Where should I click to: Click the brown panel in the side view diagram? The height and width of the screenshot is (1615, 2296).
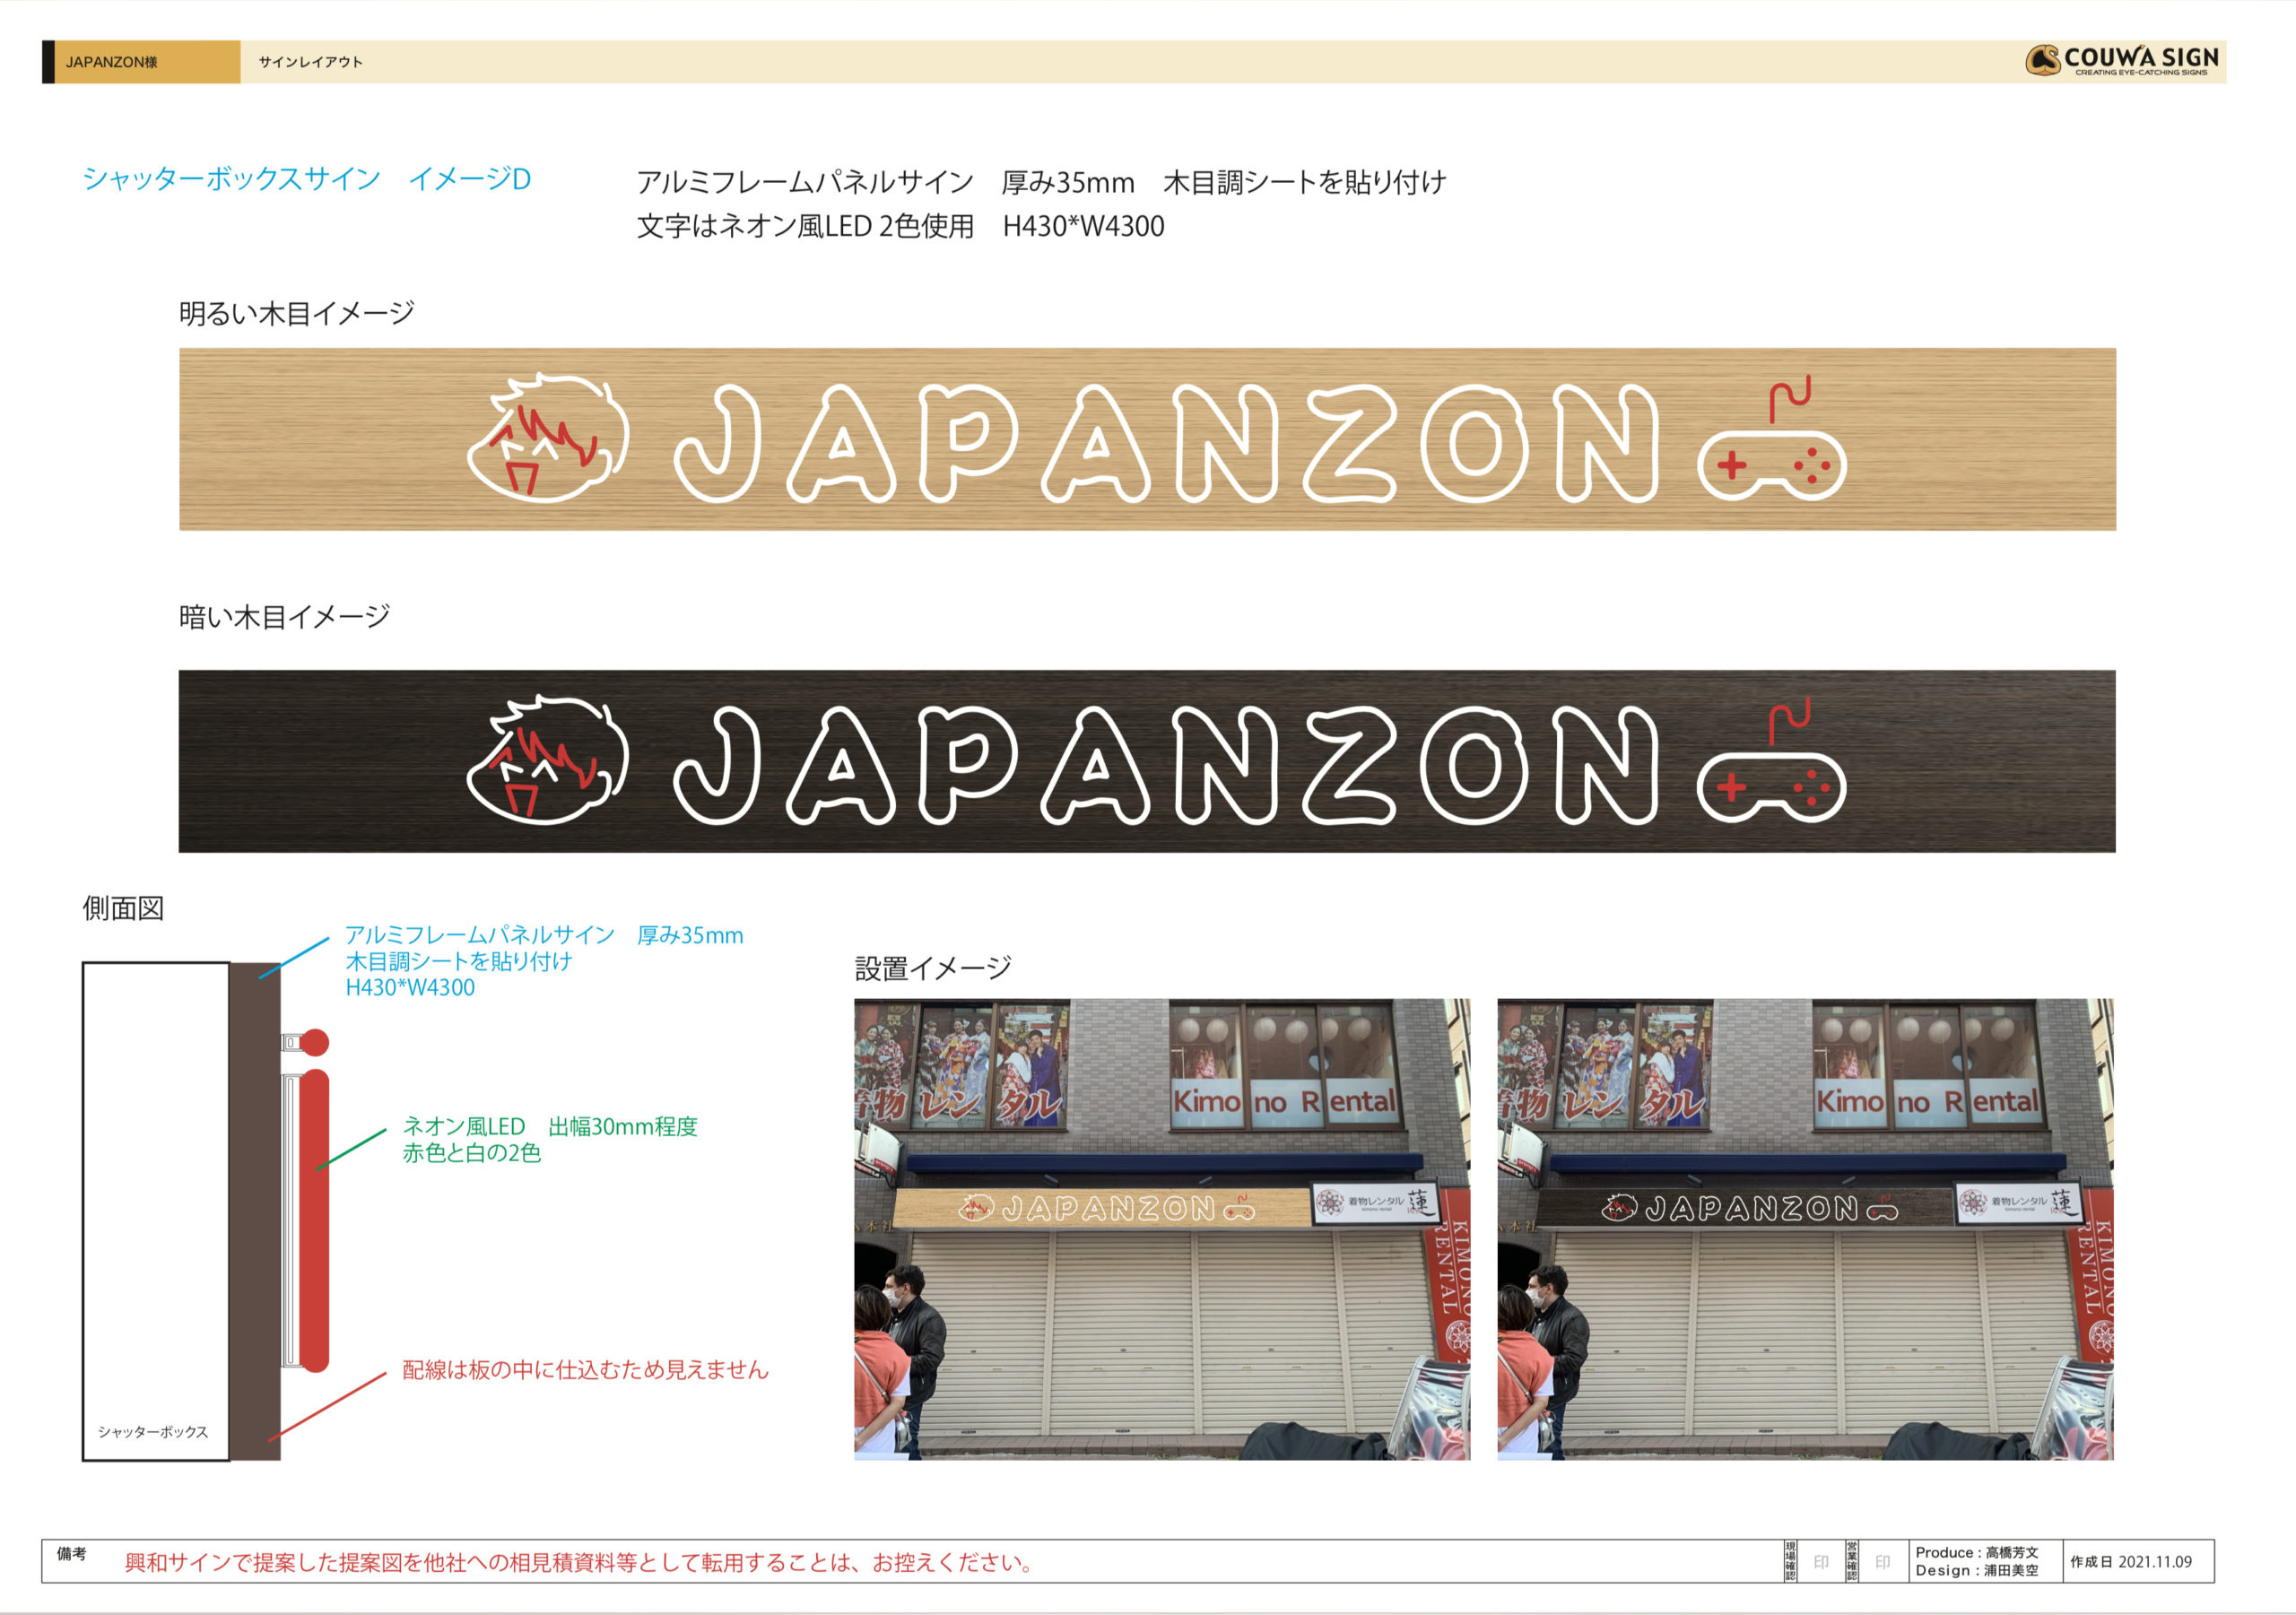coord(255,1211)
